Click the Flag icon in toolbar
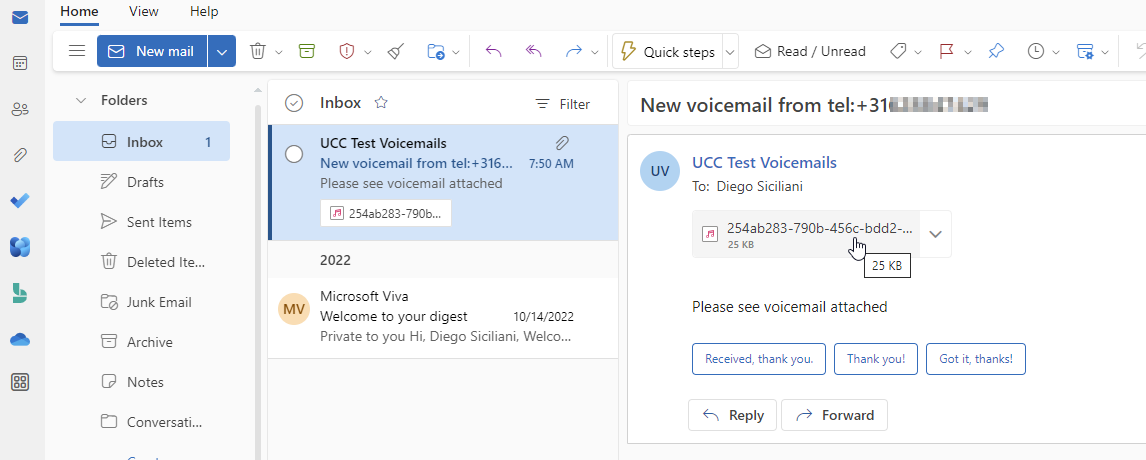This screenshot has width=1146, height=460. coord(946,51)
